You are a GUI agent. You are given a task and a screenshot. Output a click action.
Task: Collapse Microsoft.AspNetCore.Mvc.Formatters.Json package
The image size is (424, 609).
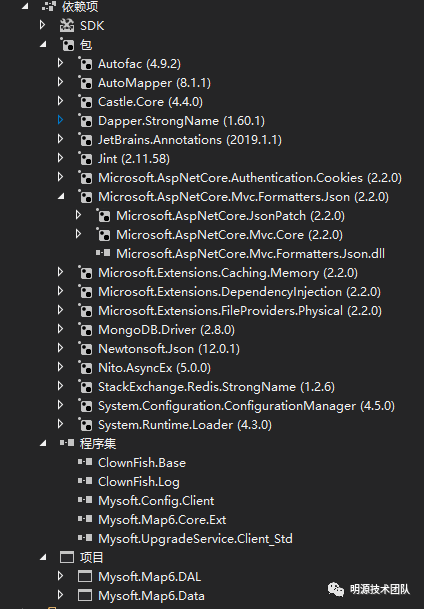pyautogui.click(x=61, y=197)
